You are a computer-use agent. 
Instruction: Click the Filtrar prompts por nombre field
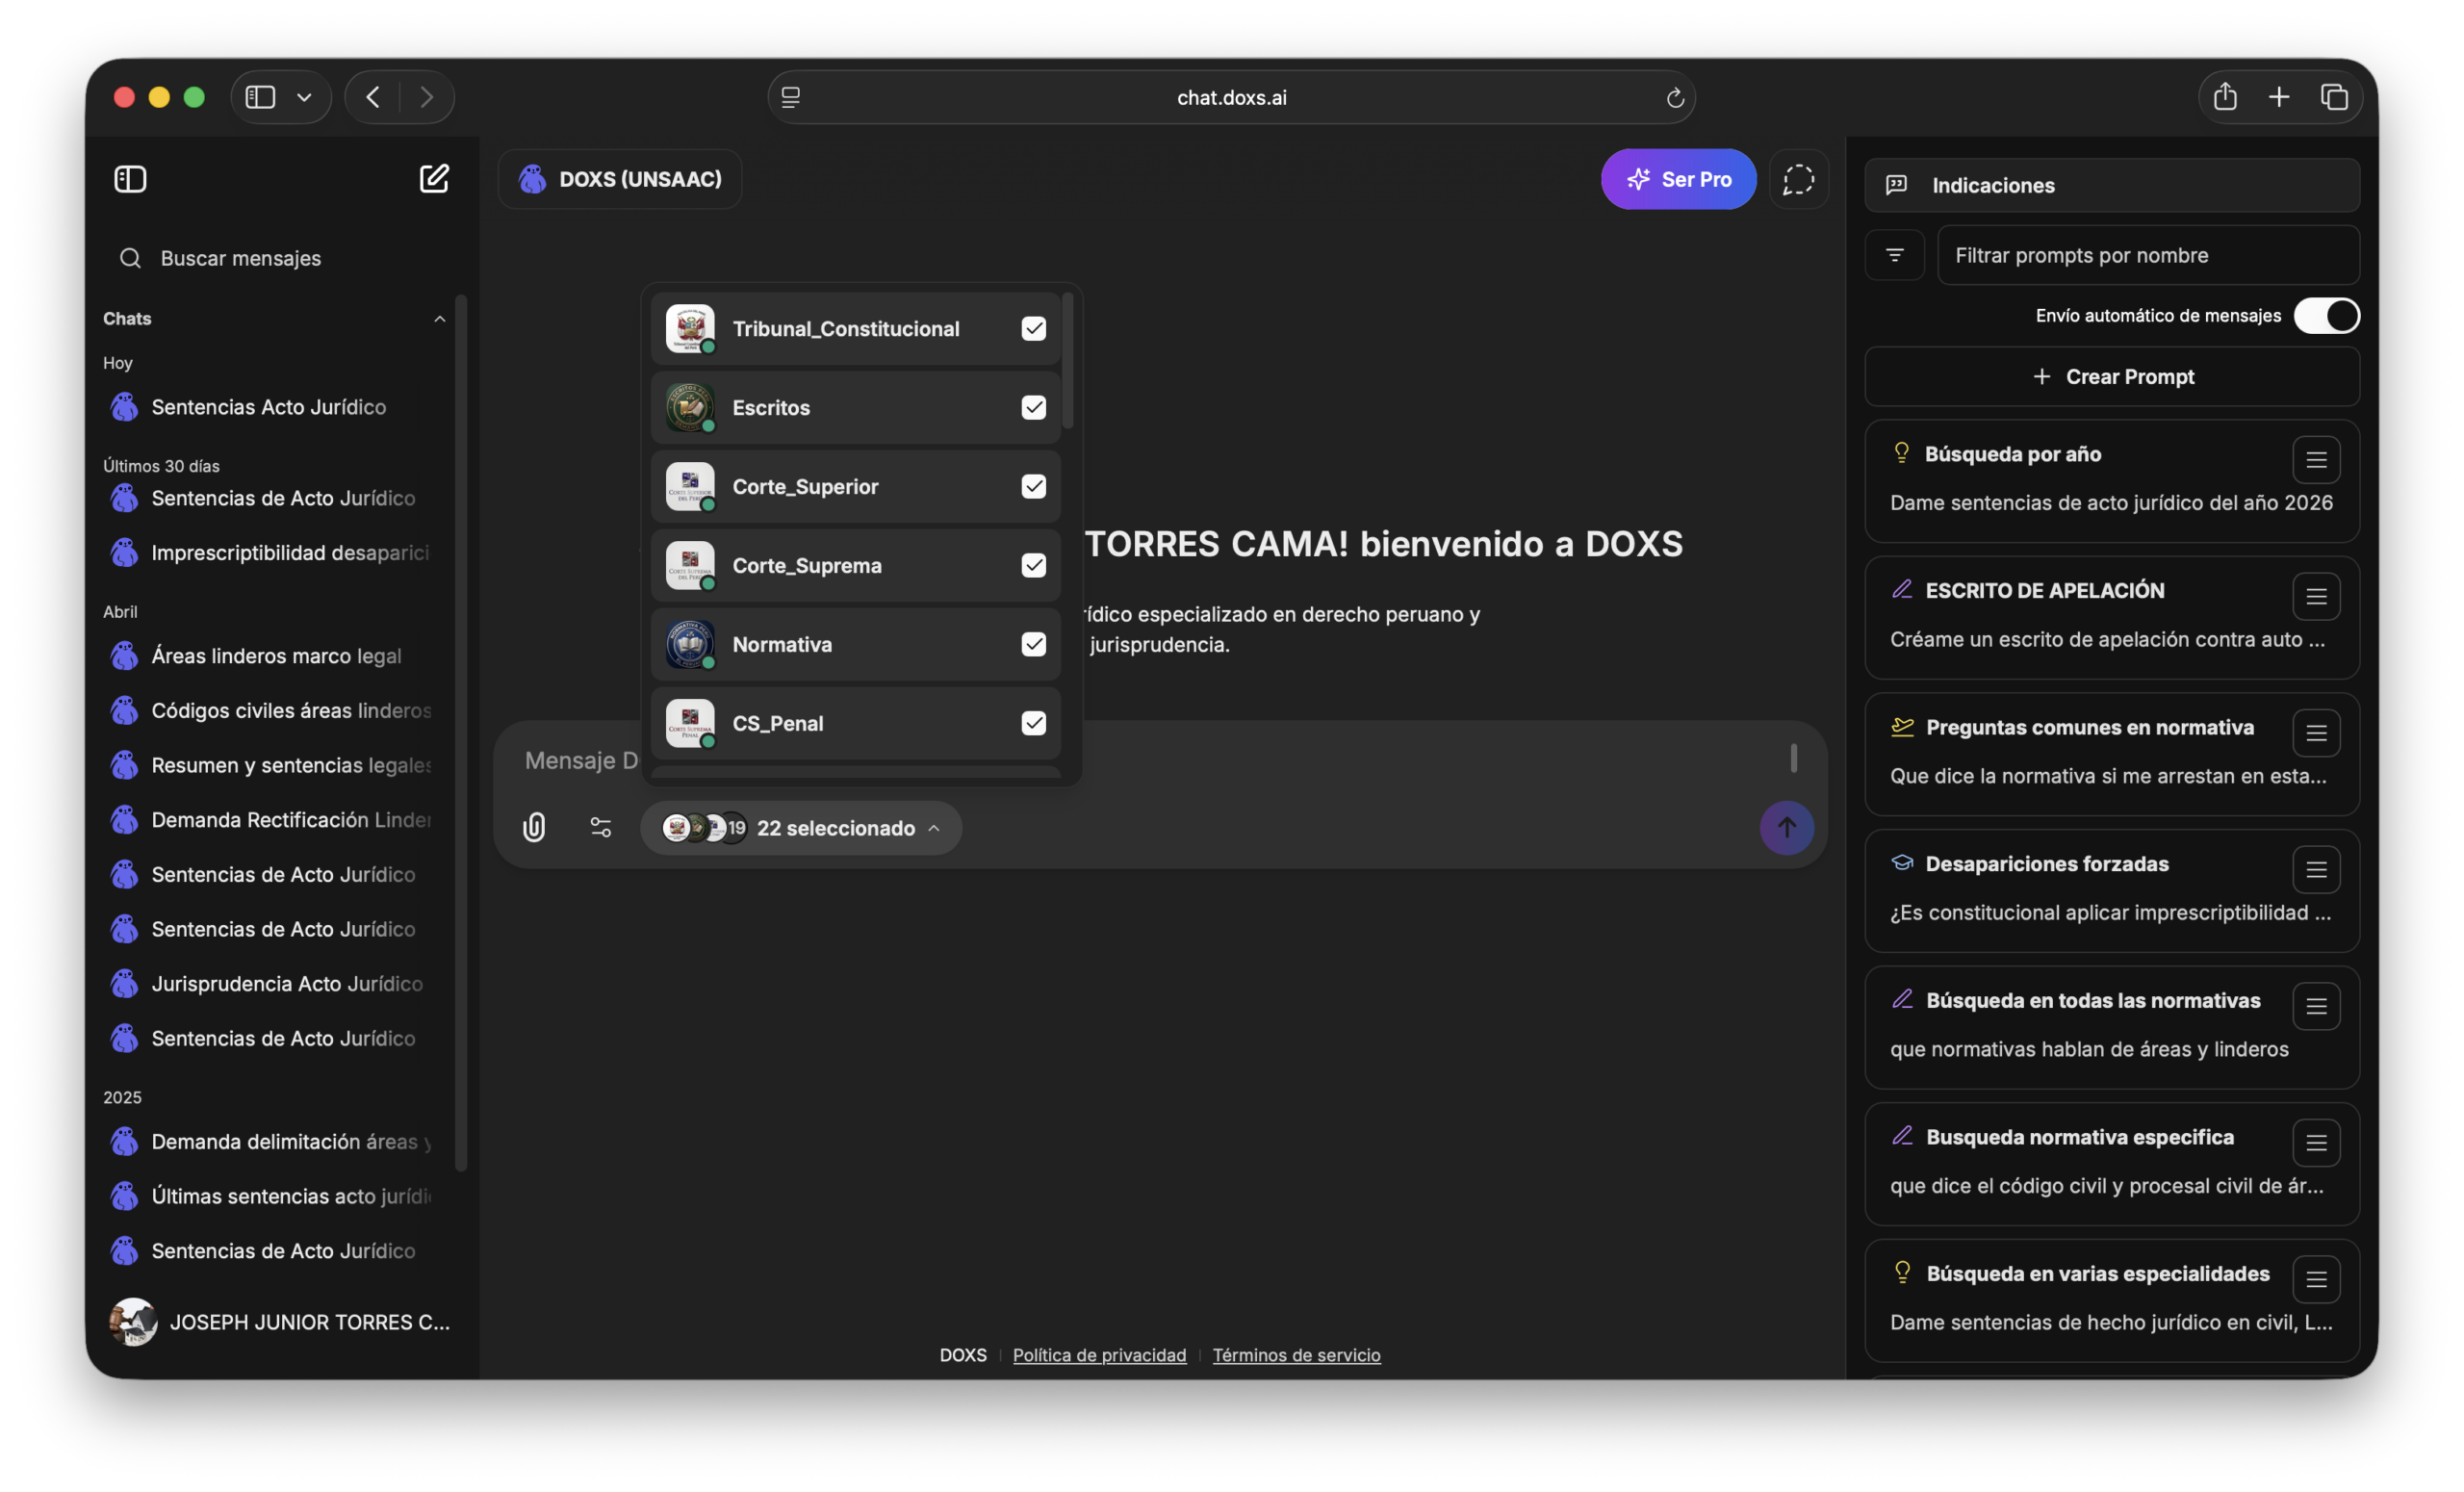coord(2148,255)
